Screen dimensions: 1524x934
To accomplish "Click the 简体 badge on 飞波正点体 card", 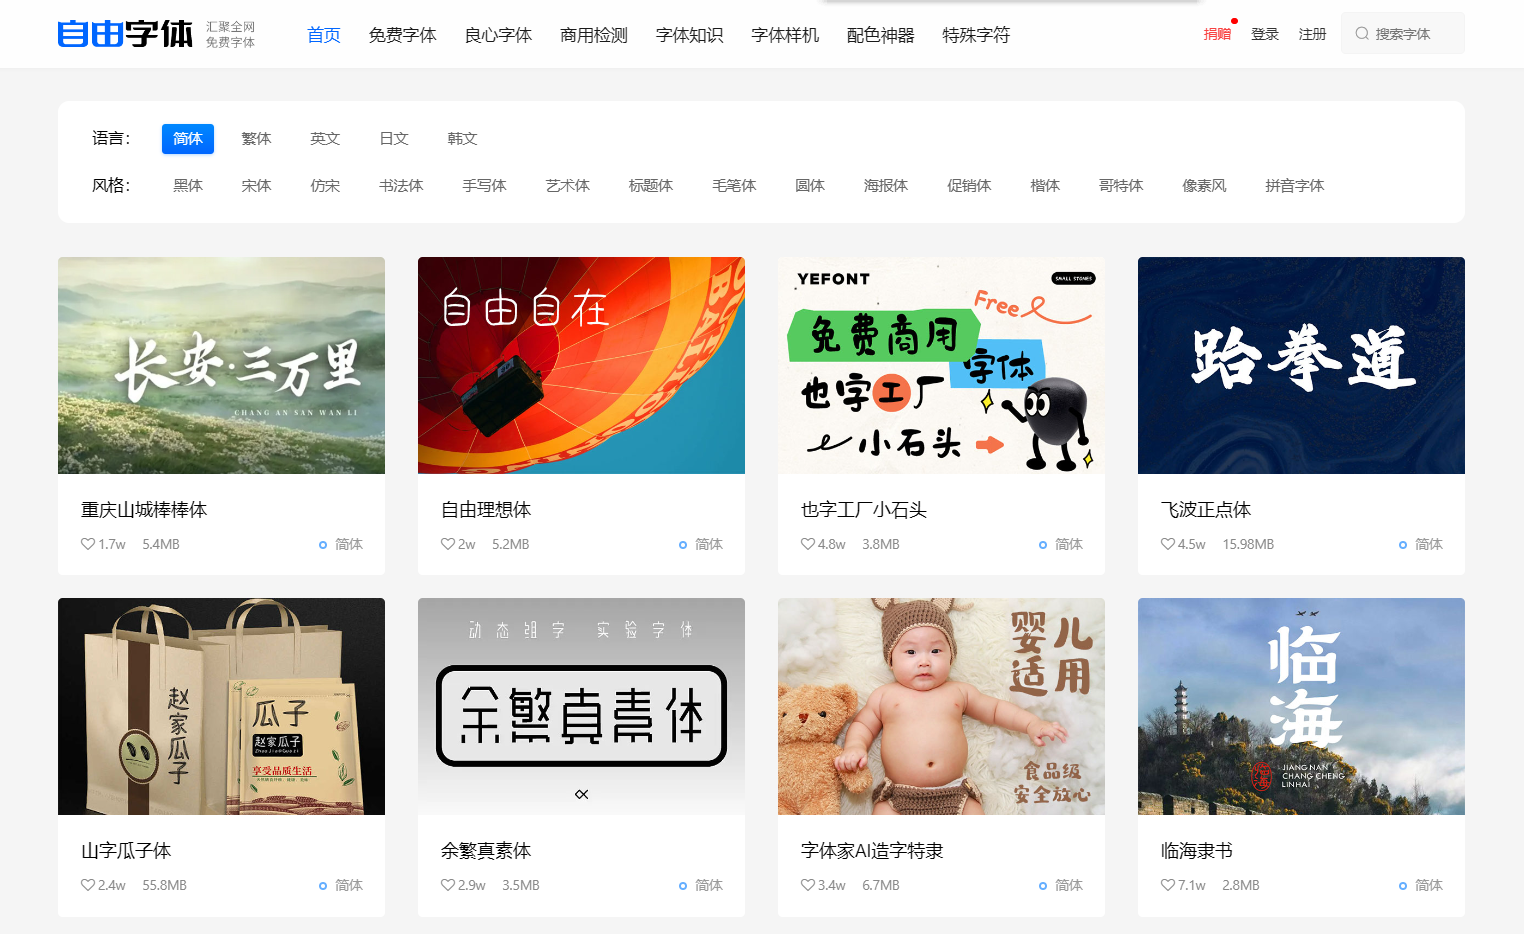I will pos(1421,543).
